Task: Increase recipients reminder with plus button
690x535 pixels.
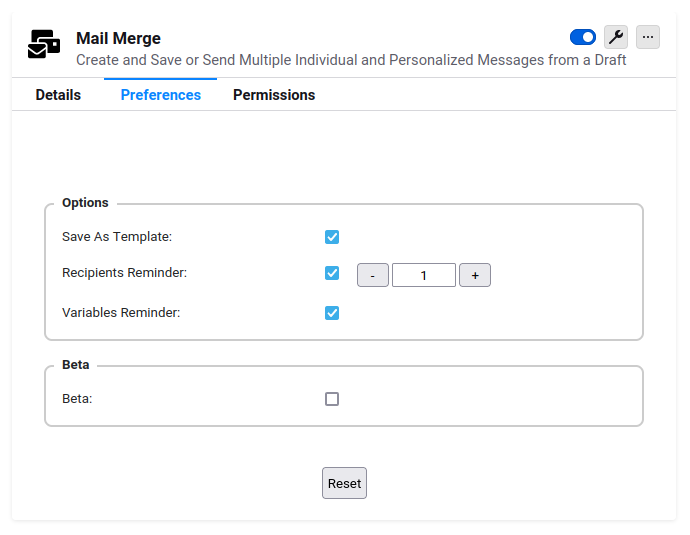Action: tap(475, 275)
